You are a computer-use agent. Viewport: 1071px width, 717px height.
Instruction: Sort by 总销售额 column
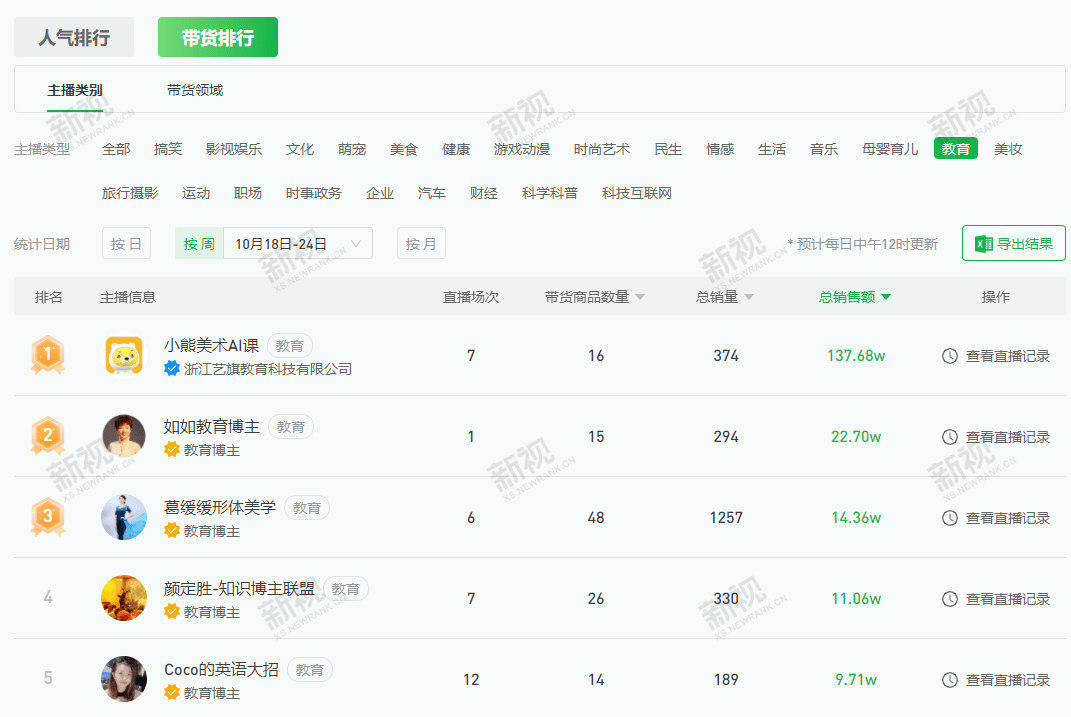pyautogui.click(x=854, y=297)
